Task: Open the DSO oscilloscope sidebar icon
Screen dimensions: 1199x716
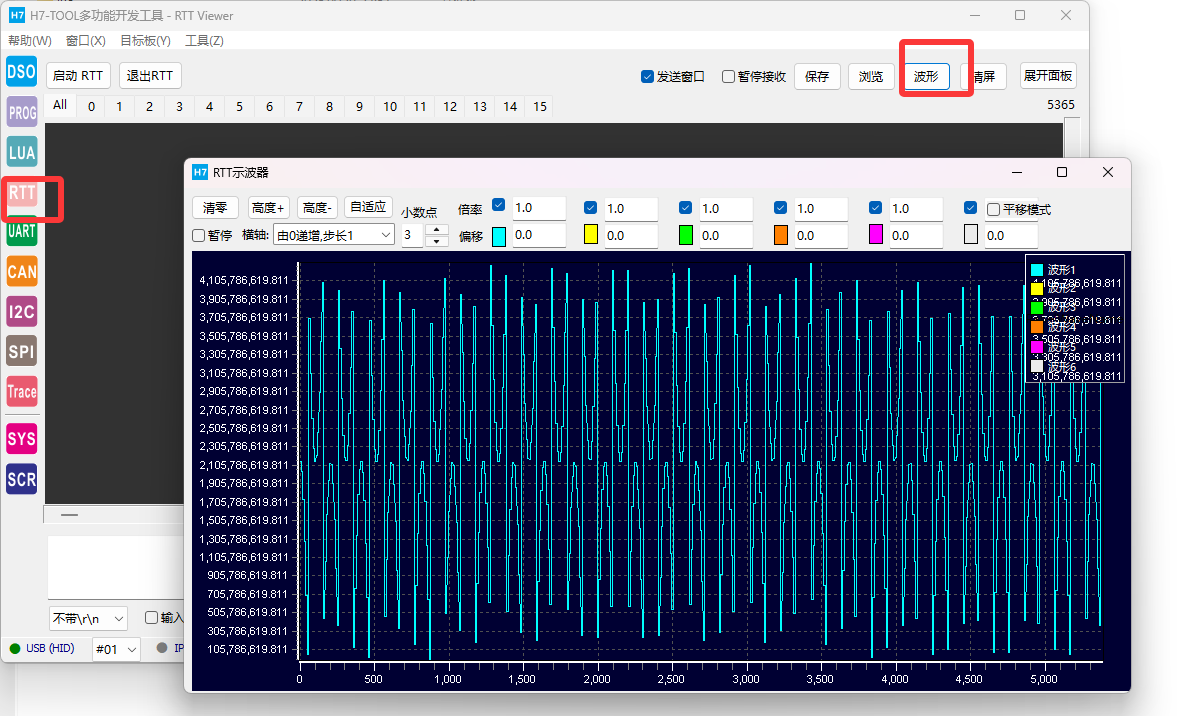Action: pos(21,72)
